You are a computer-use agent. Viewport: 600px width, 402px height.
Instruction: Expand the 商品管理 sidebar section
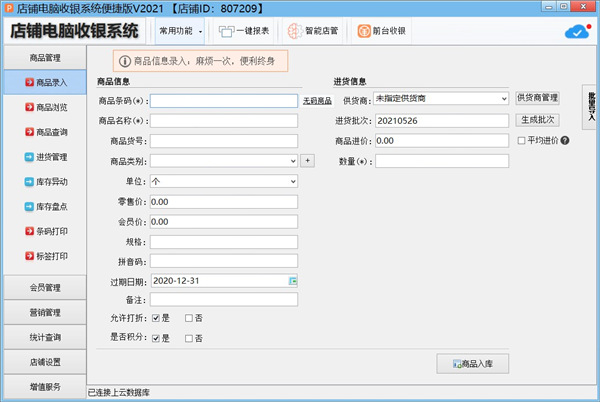[x=45, y=58]
